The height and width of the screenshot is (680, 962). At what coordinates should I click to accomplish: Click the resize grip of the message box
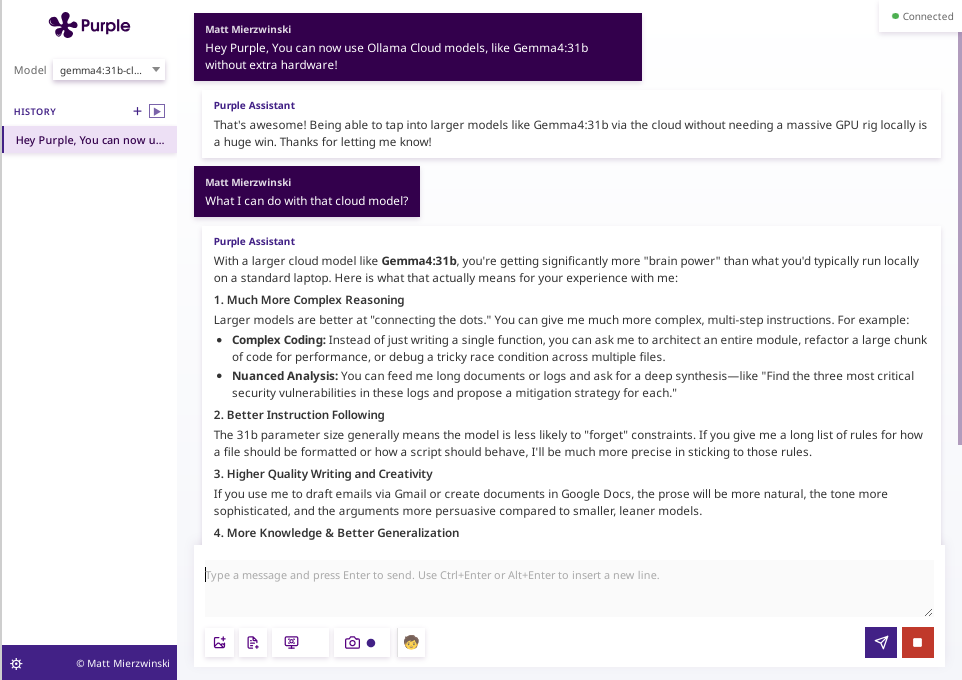click(928, 612)
